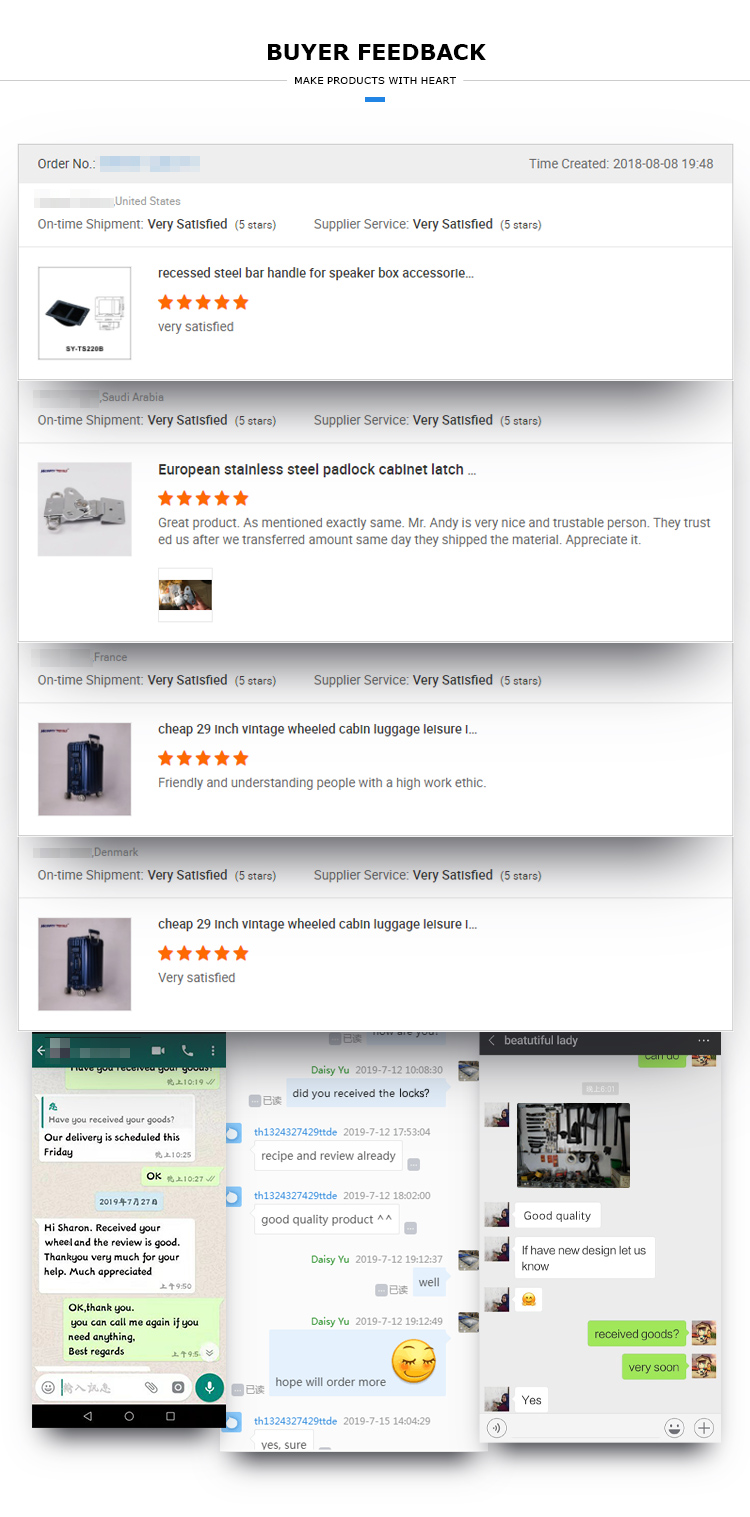Tap the green microphone voice message button
This screenshot has height=1517, width=750.
point(209,1387)
